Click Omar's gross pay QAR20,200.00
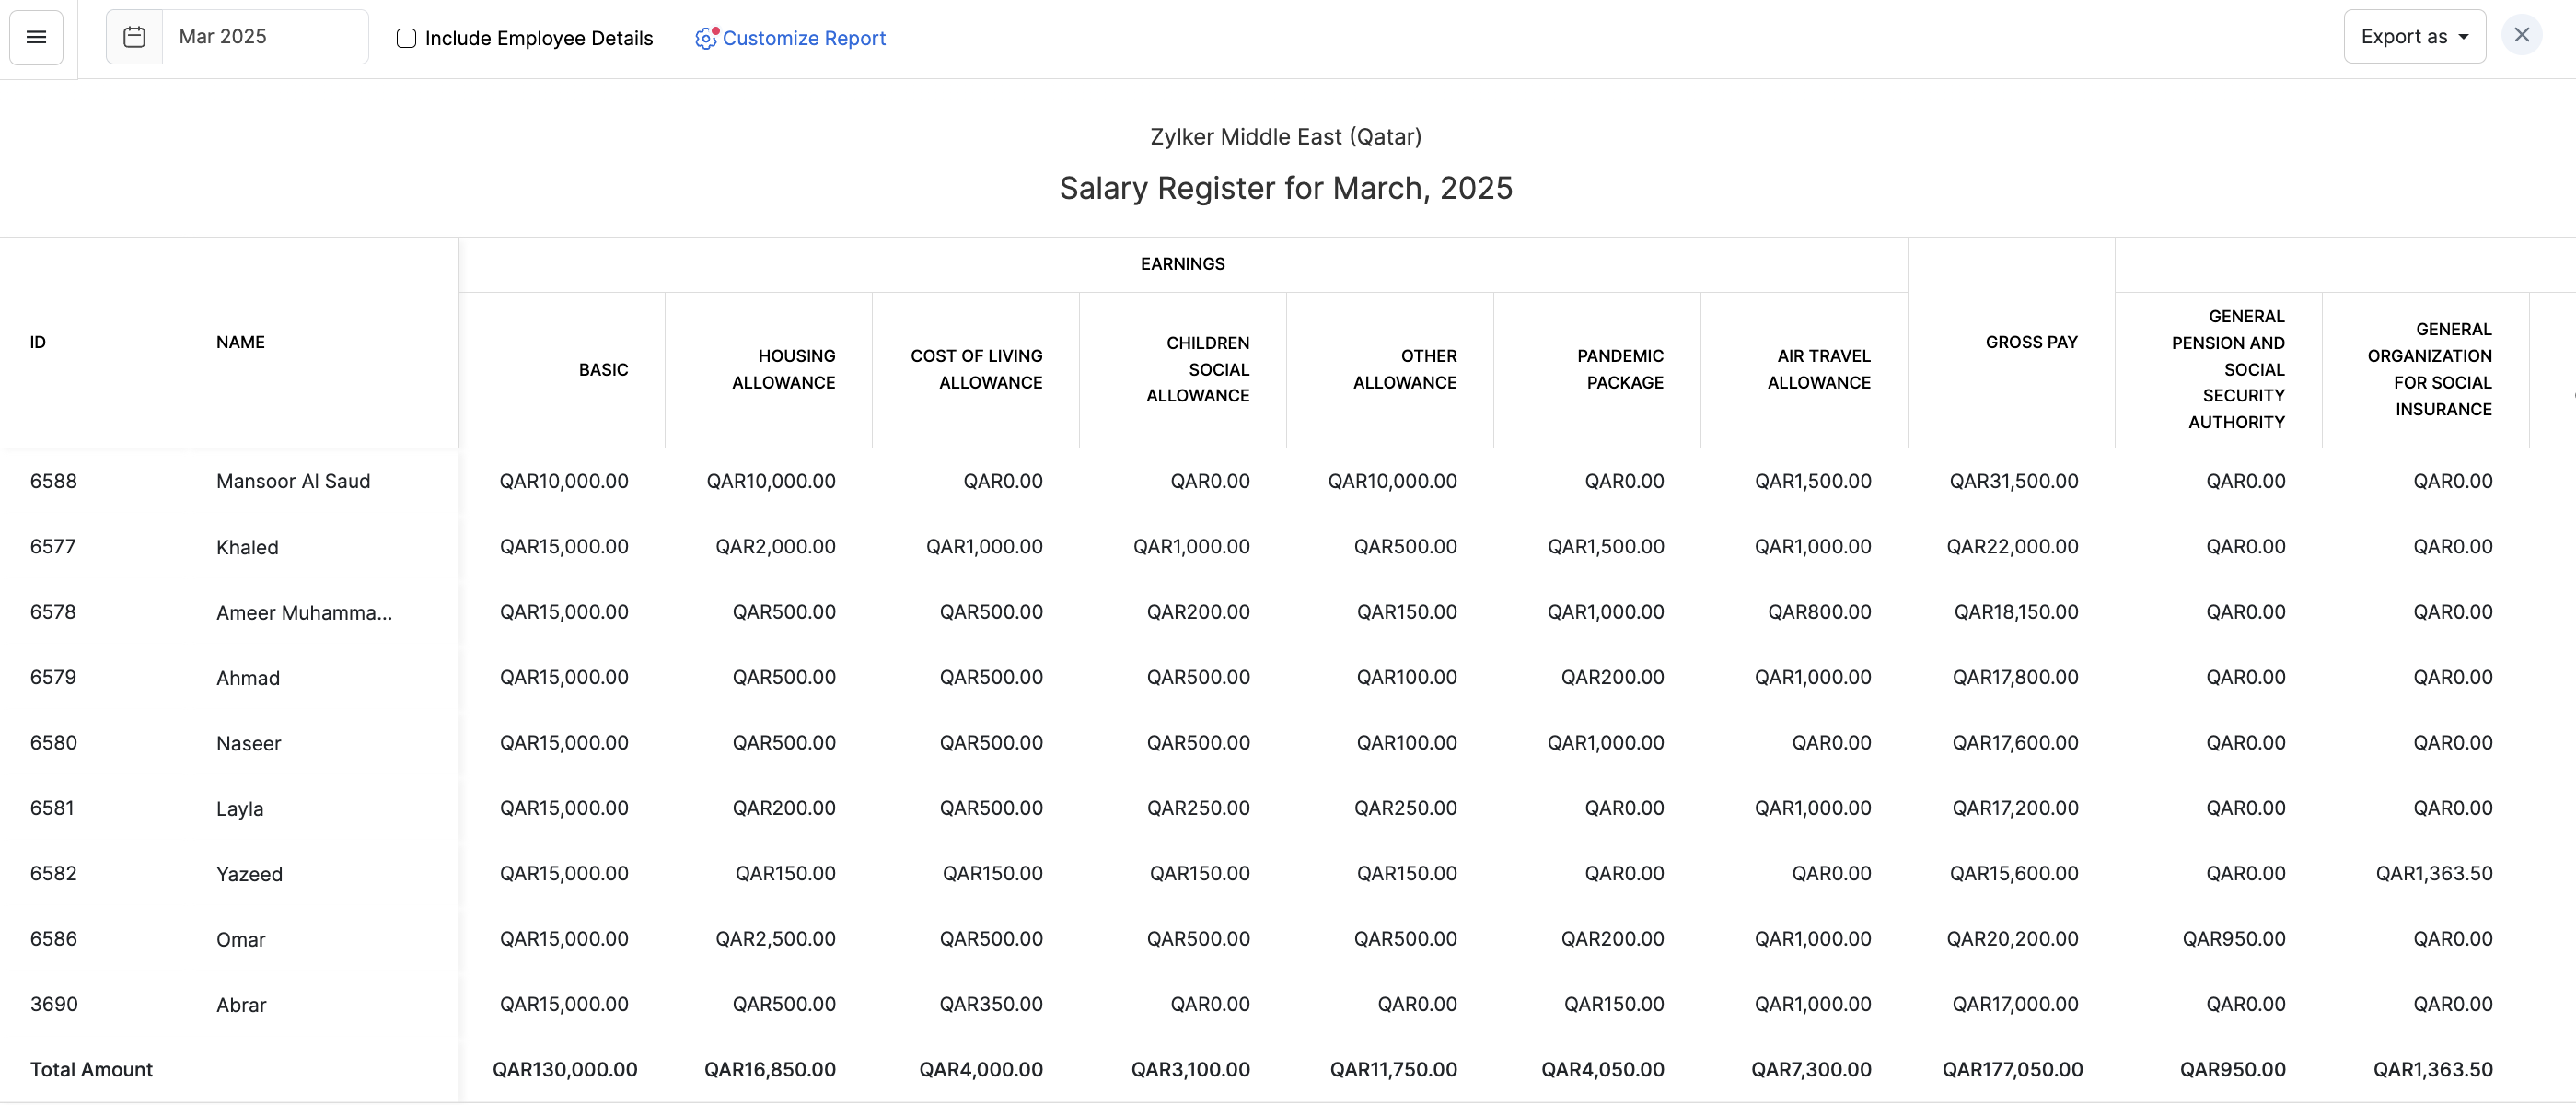This screenshot has height=1105, width=2576. tap(2011, 939)
